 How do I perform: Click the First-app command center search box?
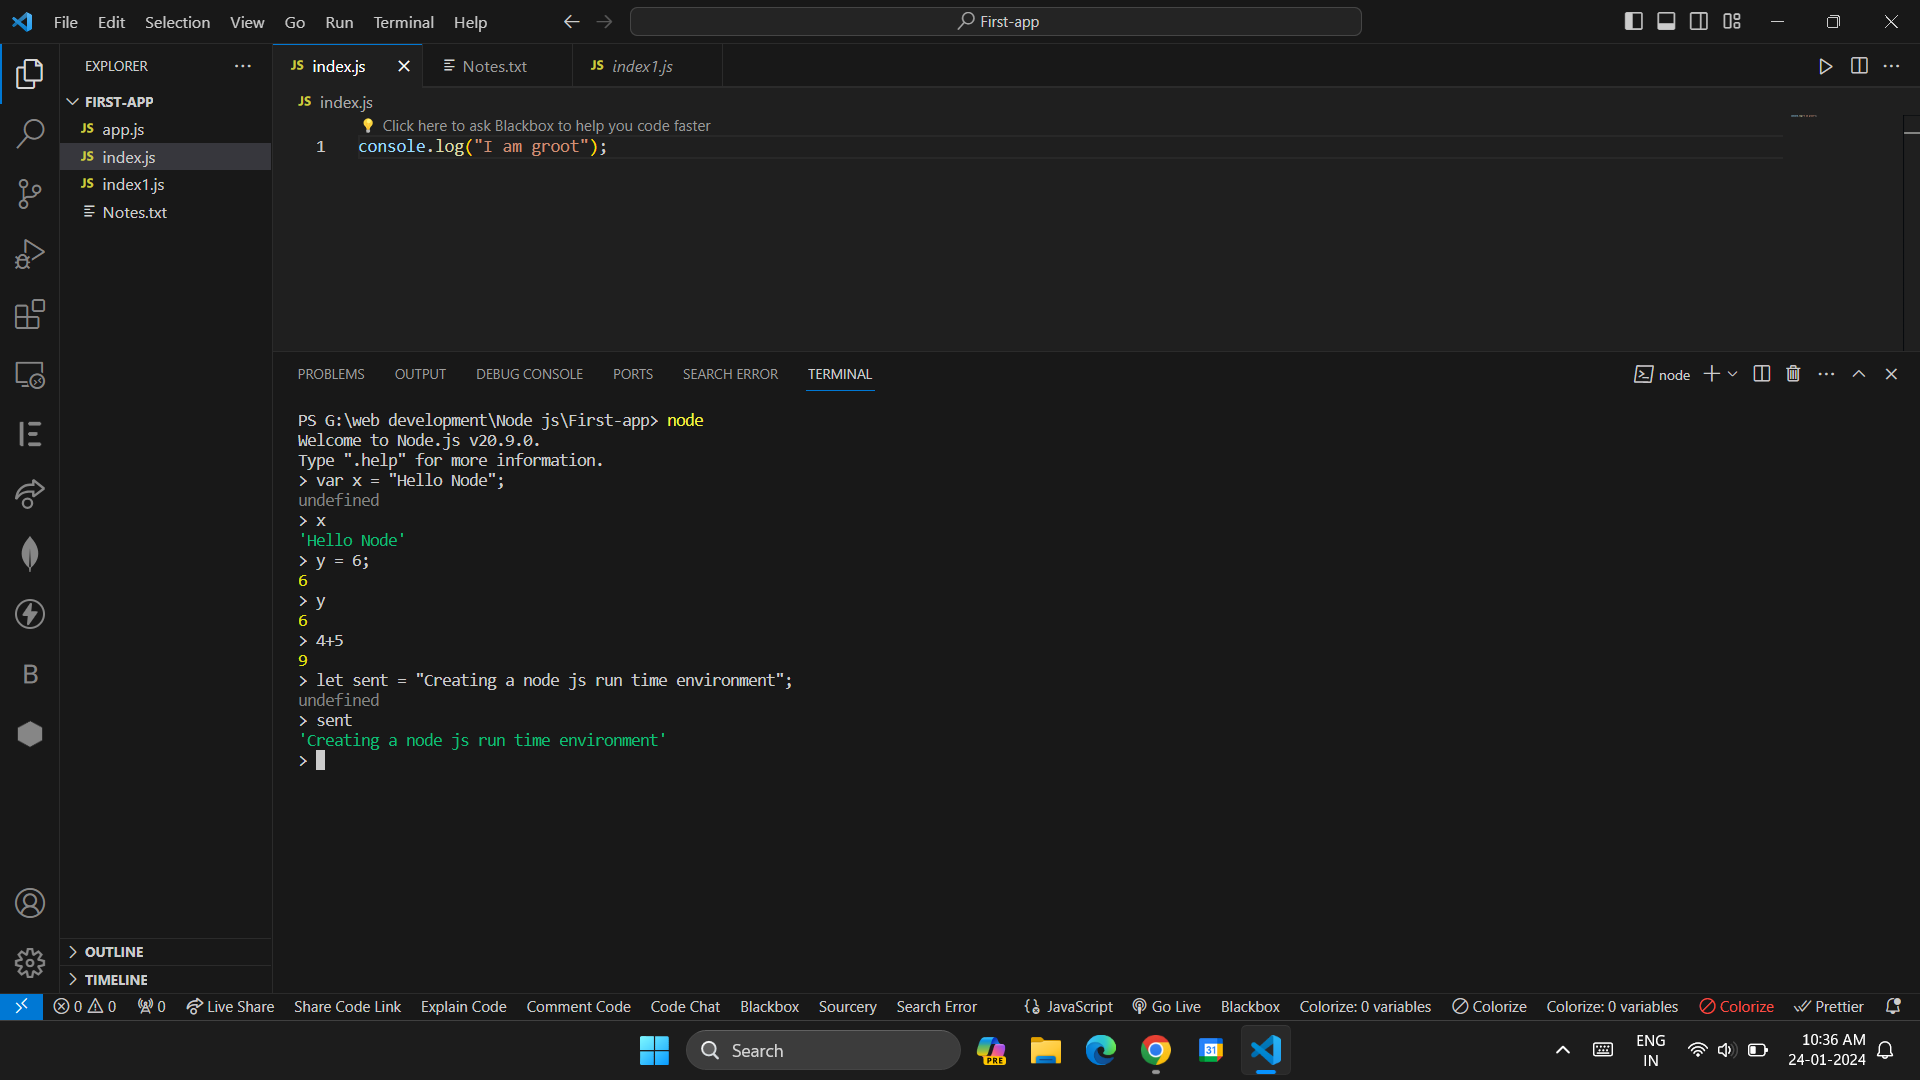[x=996, y=21]
